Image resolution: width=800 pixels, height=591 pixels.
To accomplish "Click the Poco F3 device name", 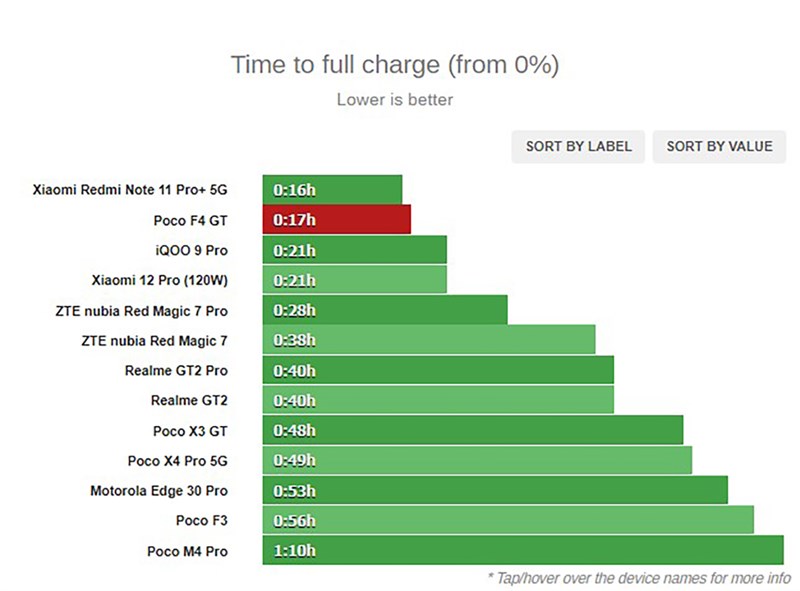I will 201,521.
